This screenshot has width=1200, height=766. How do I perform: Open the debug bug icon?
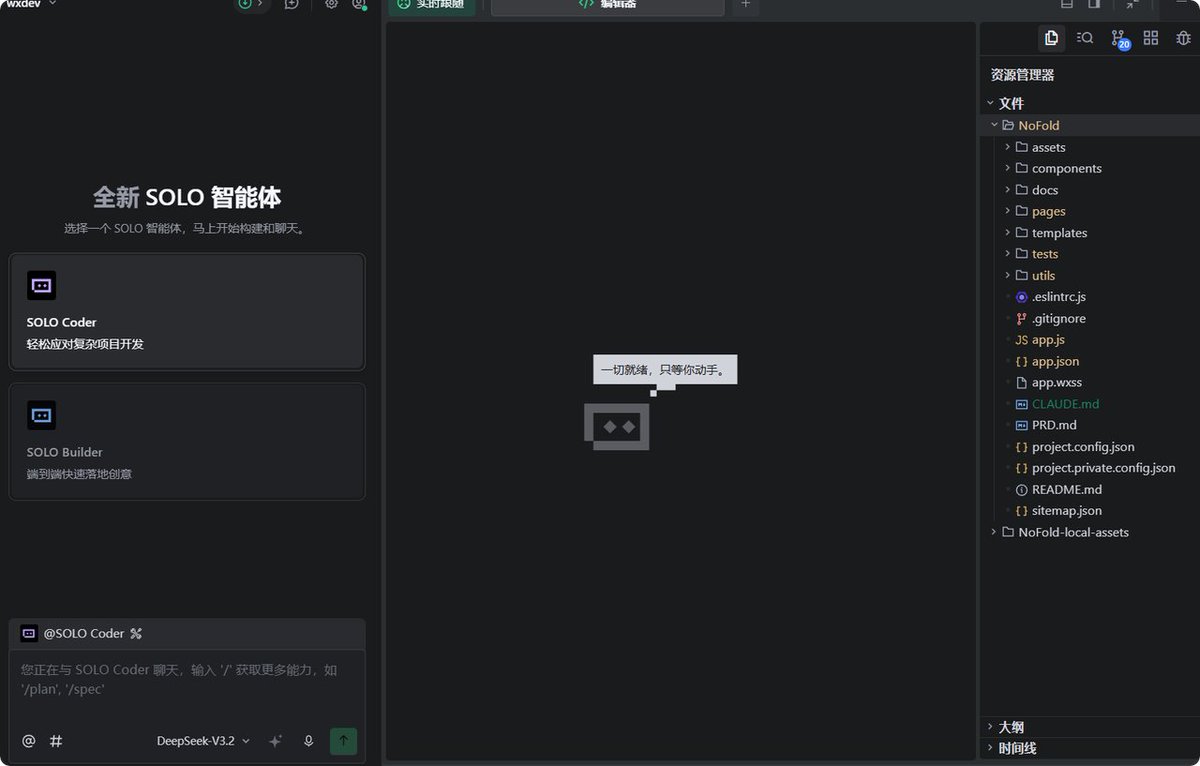pos(1184,38)
